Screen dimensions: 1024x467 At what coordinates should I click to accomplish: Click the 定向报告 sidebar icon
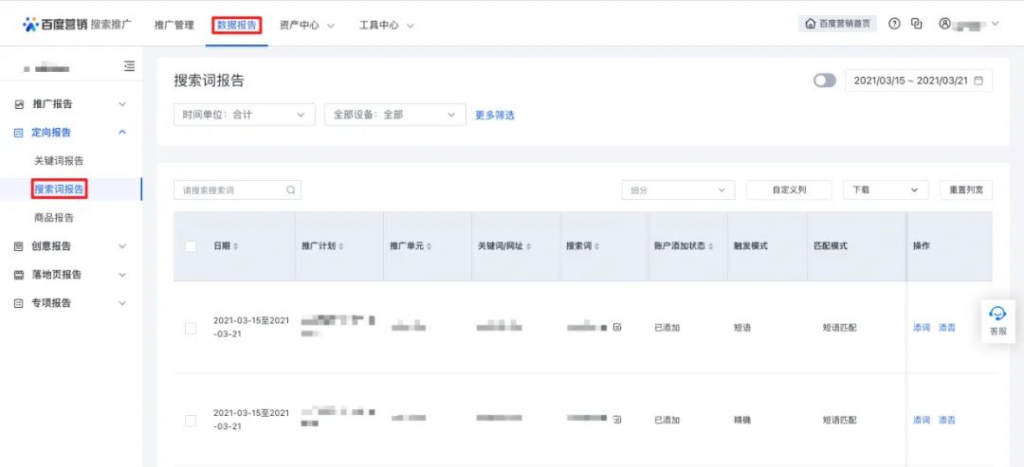tap(19, 133)
